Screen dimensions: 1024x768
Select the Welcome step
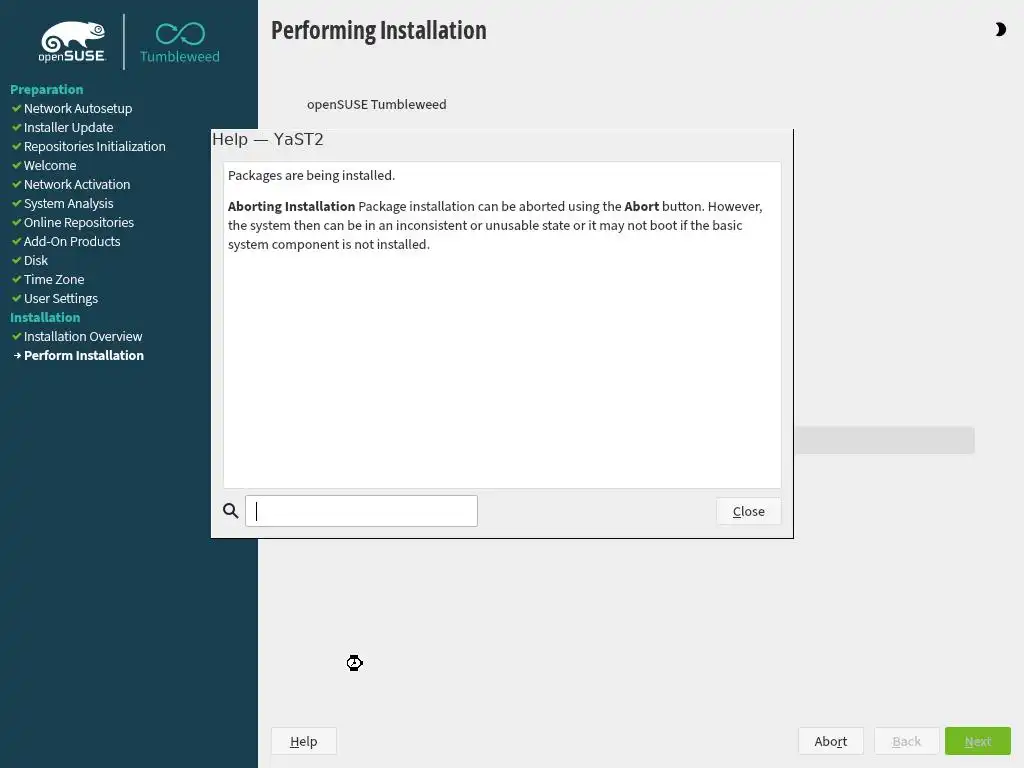[x=50, y=165]
